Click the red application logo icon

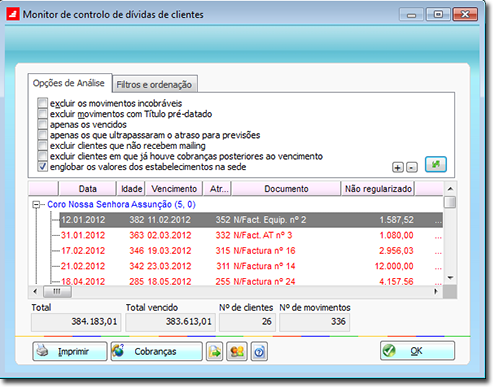[13, 14]
